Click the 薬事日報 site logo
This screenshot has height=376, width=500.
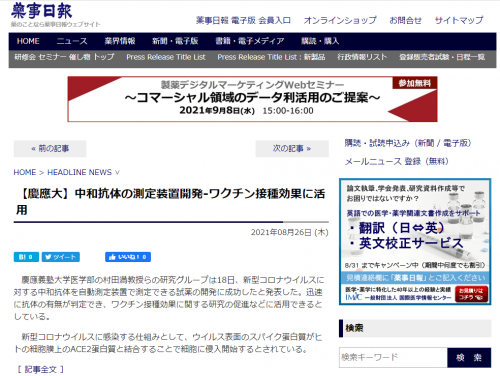[42, 11]
